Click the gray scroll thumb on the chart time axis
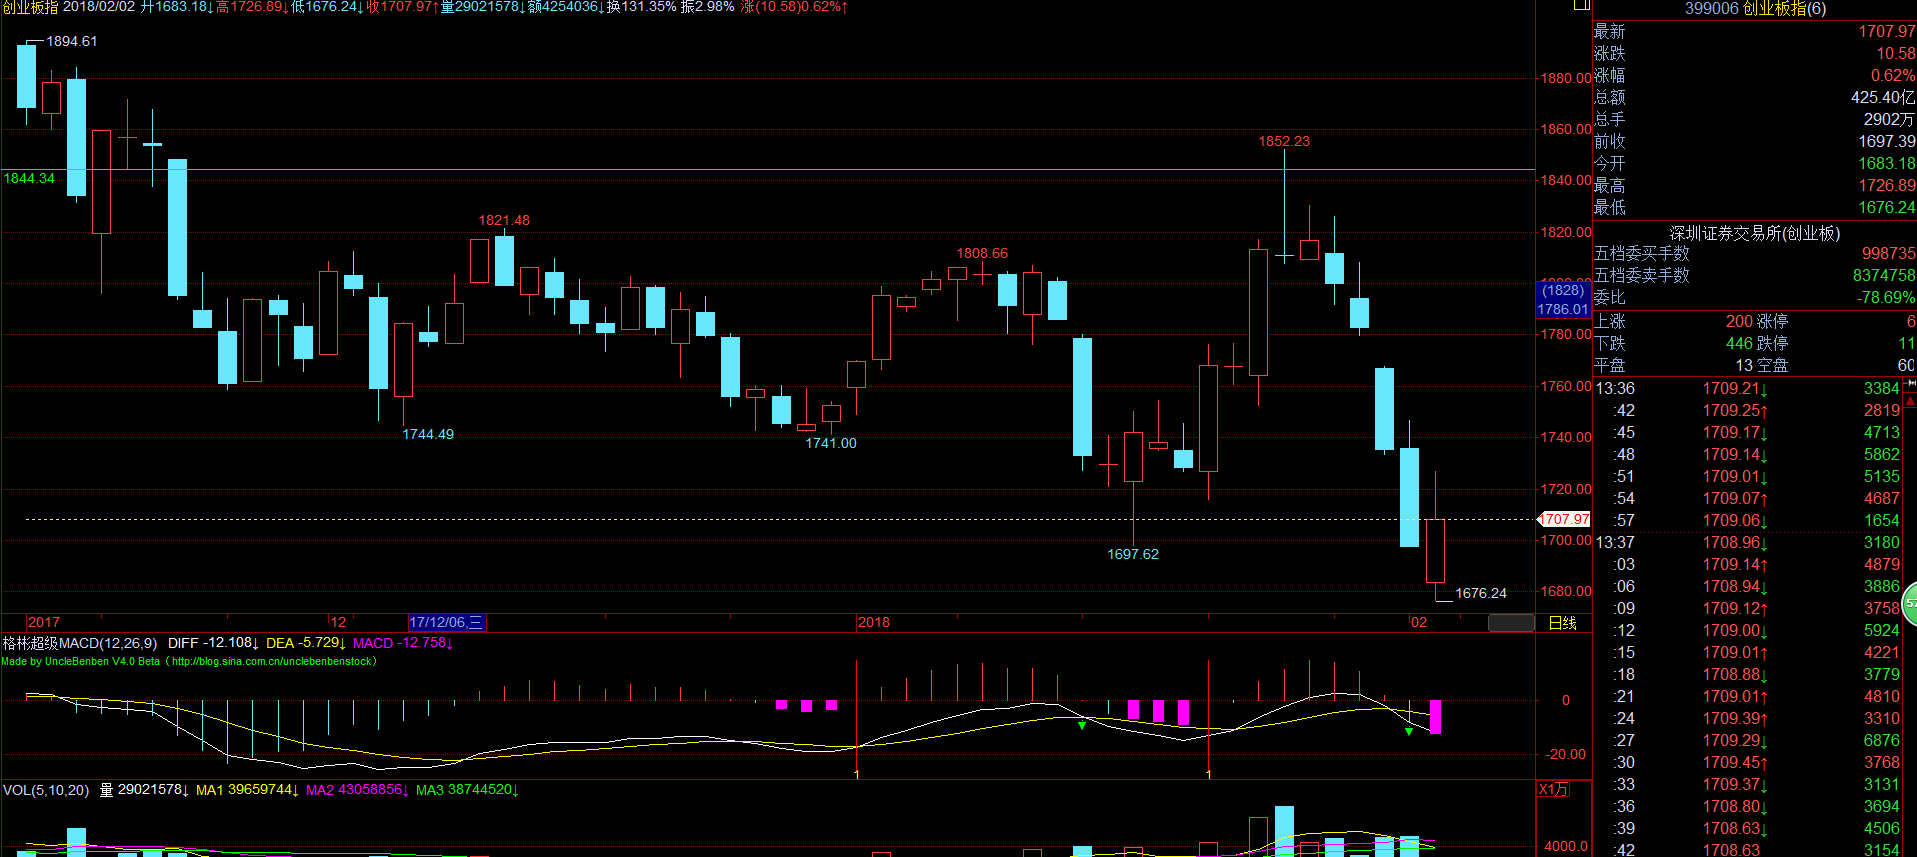Screen dimensions: 1917x857 coord(1511,623)
